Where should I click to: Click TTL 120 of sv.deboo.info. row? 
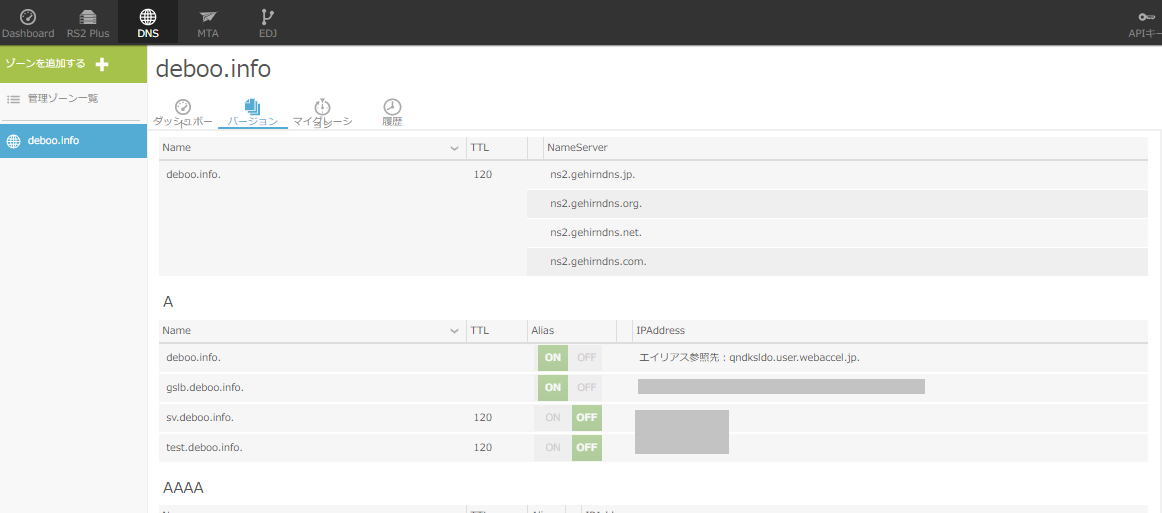[x=482, y=417]
